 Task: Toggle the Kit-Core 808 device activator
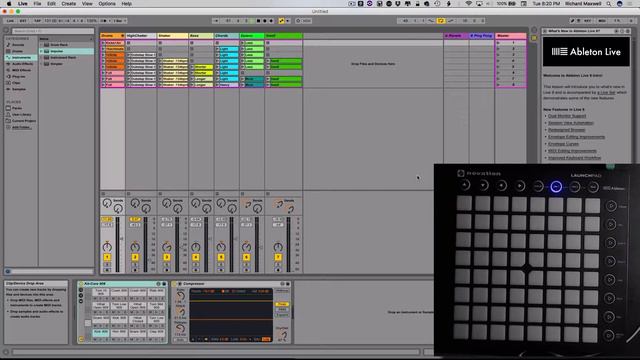click(x=81, y=284)
